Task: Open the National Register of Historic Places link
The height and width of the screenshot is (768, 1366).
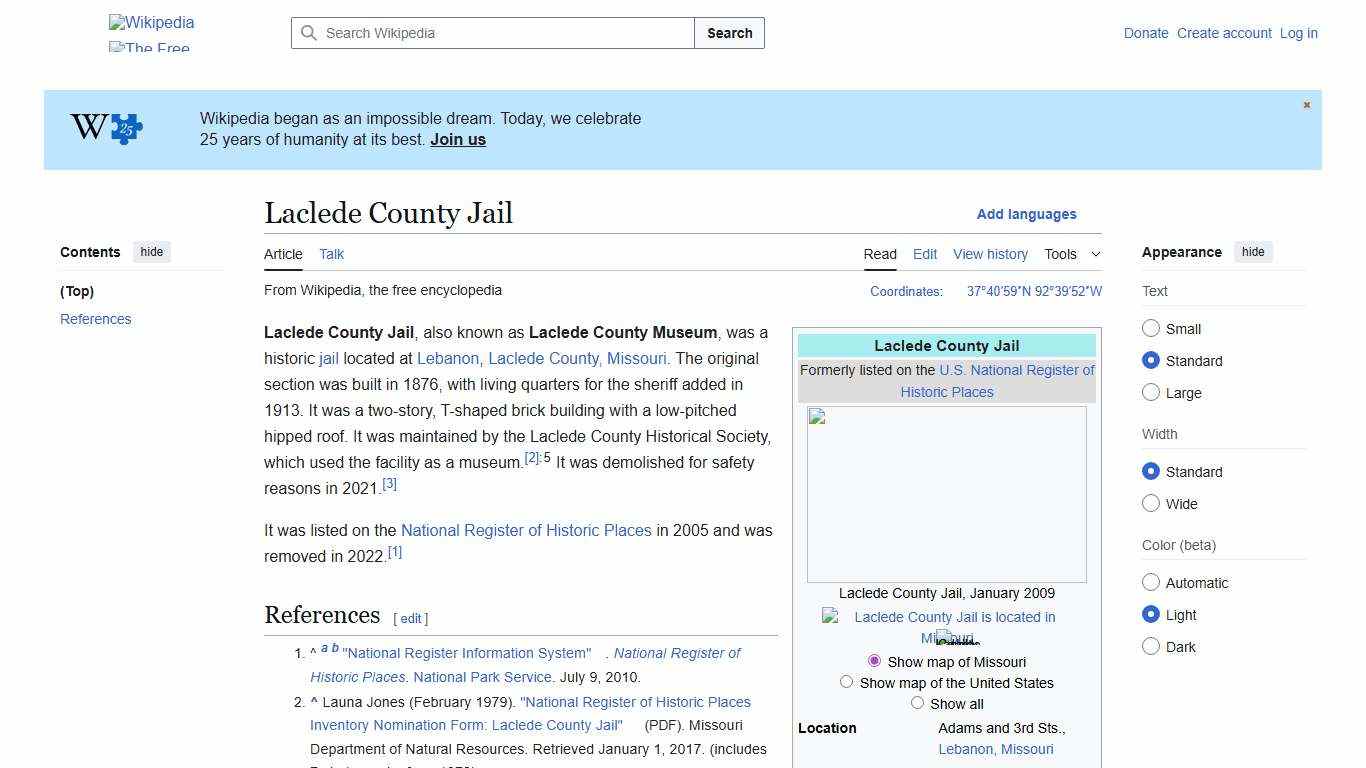Action: coord(526,530)
